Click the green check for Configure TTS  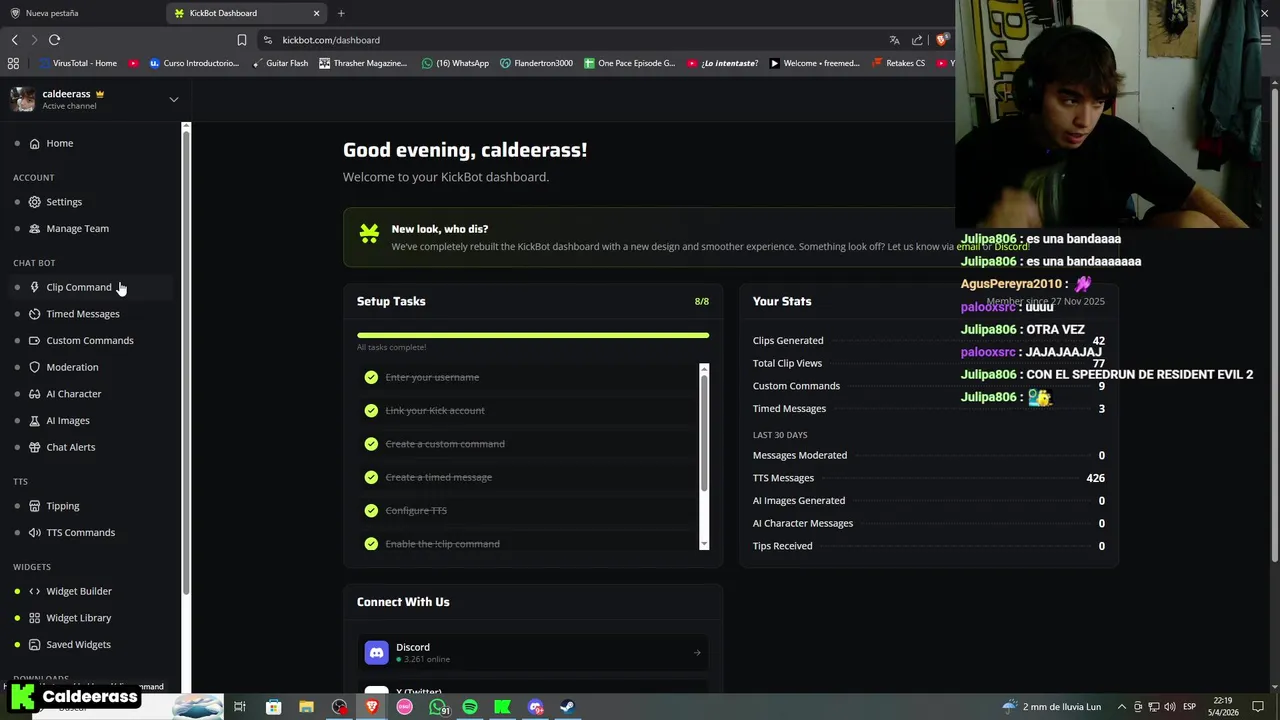(371, 510)
